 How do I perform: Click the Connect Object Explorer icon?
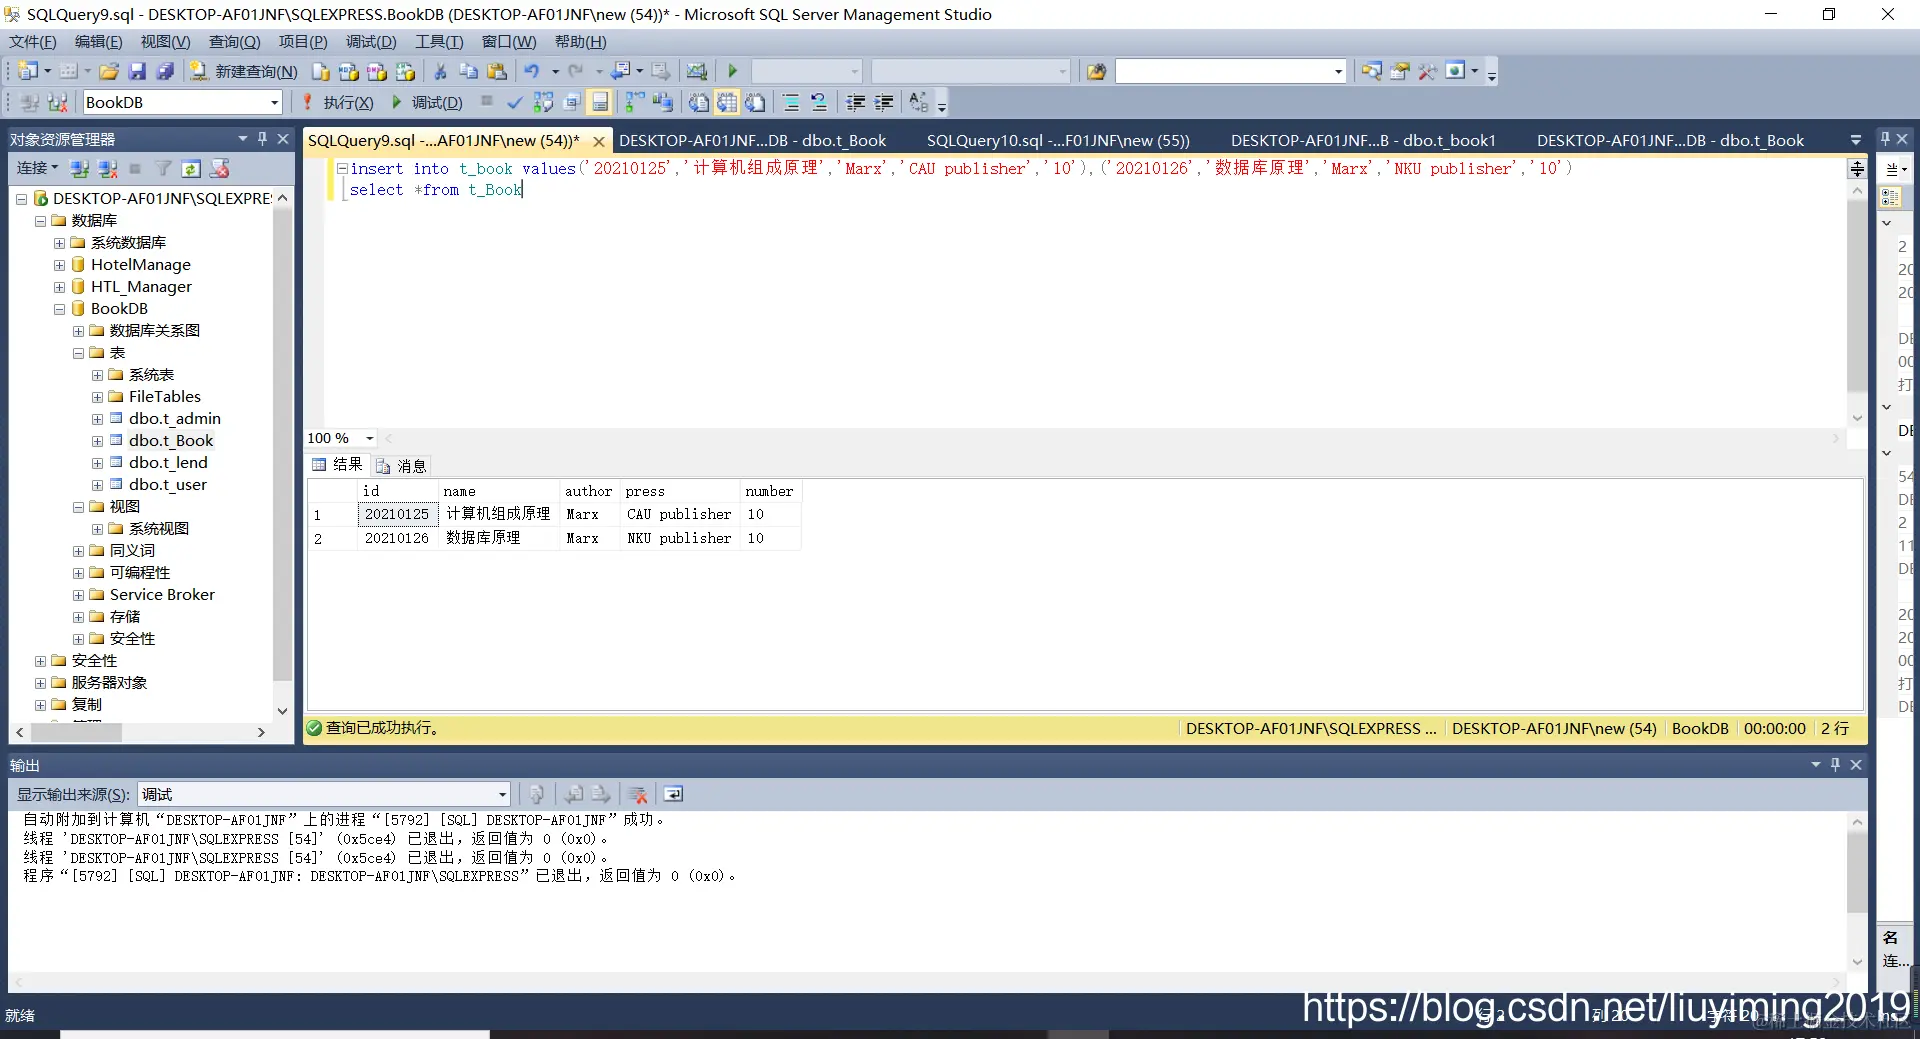80,168
